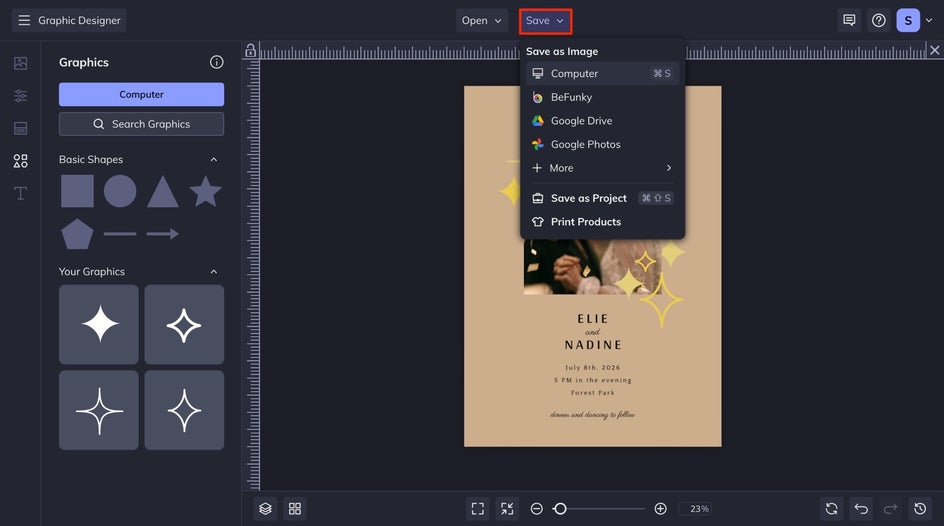The width and height of the screenshot is (944, 526).
Task: Select the couple photo on invitation
Action: point(592,267)
